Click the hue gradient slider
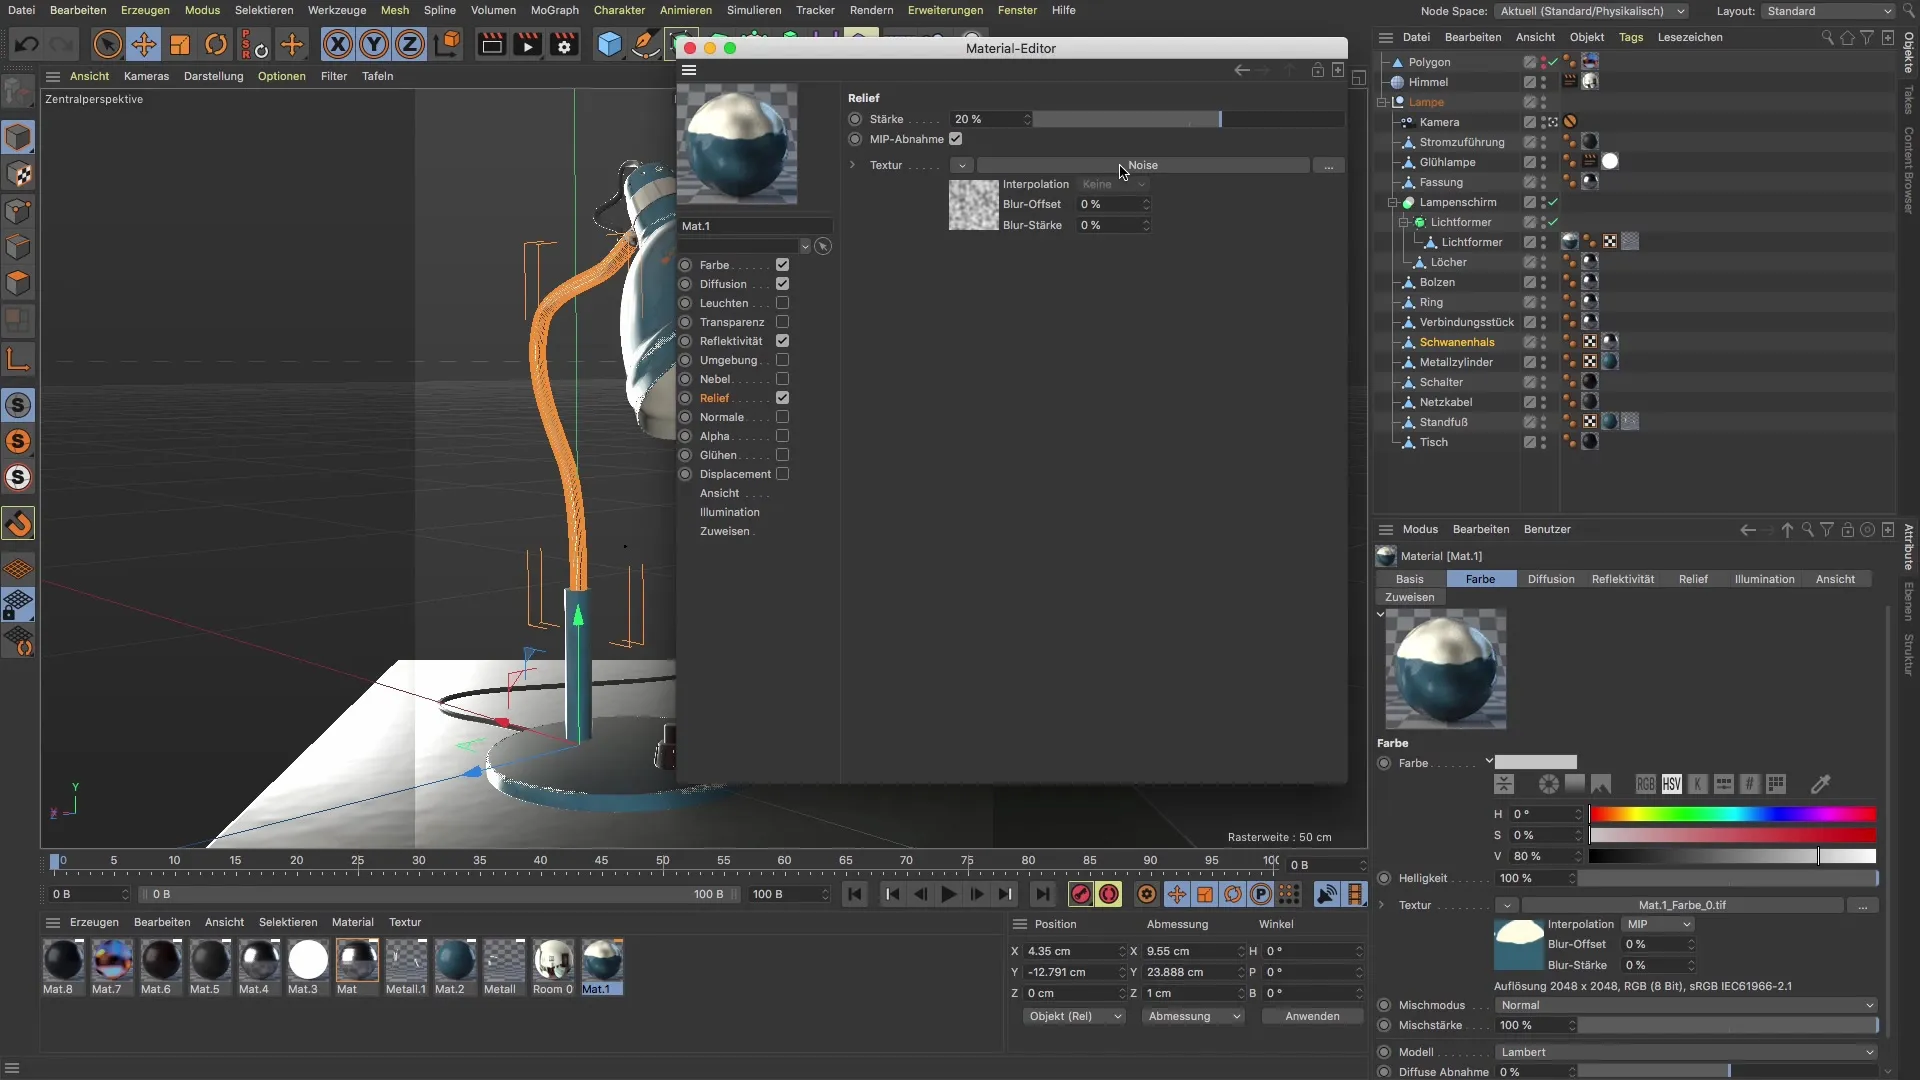This screenshot has height=1080, width=1920. coord(1732,814)
